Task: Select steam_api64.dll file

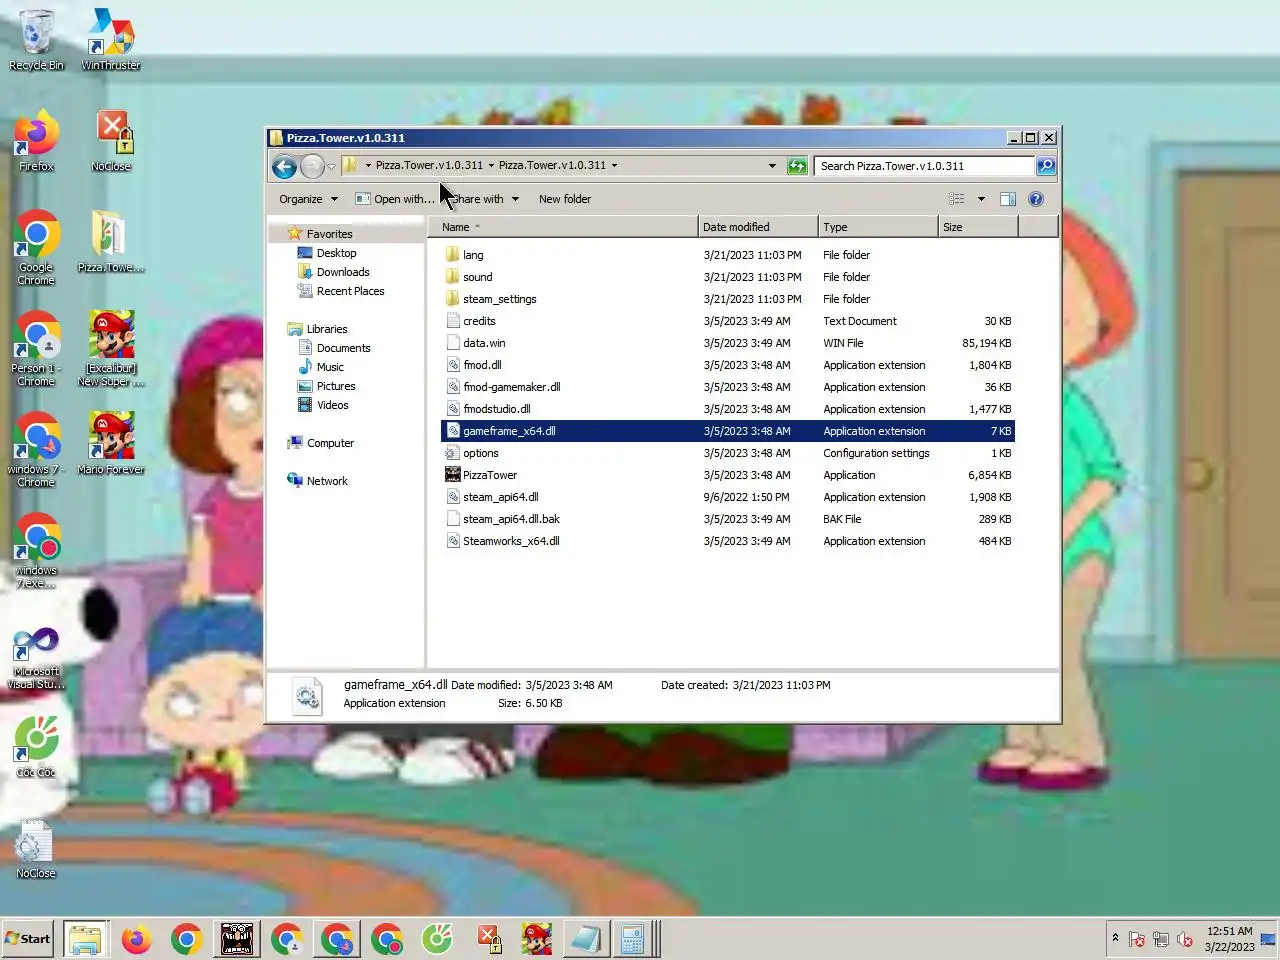Action: coord(500,497)
